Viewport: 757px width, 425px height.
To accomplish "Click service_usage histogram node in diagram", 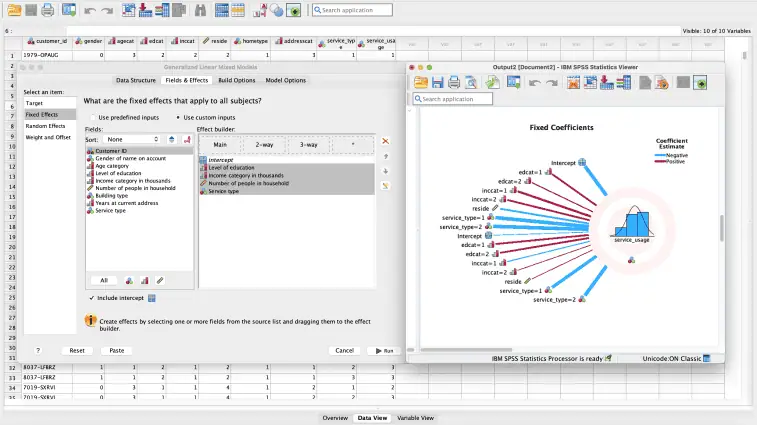I will tap(632, 225).
